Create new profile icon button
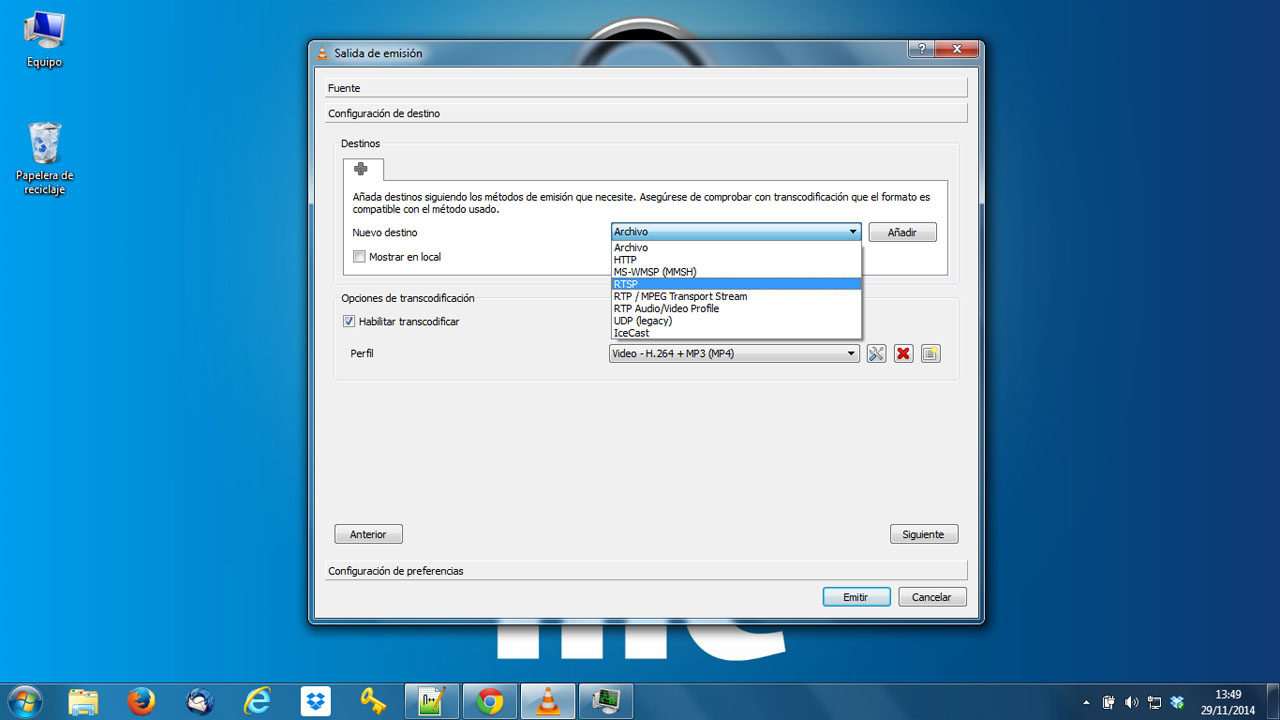This screenshot has height=720, width=1280. [x=931, y=353]
